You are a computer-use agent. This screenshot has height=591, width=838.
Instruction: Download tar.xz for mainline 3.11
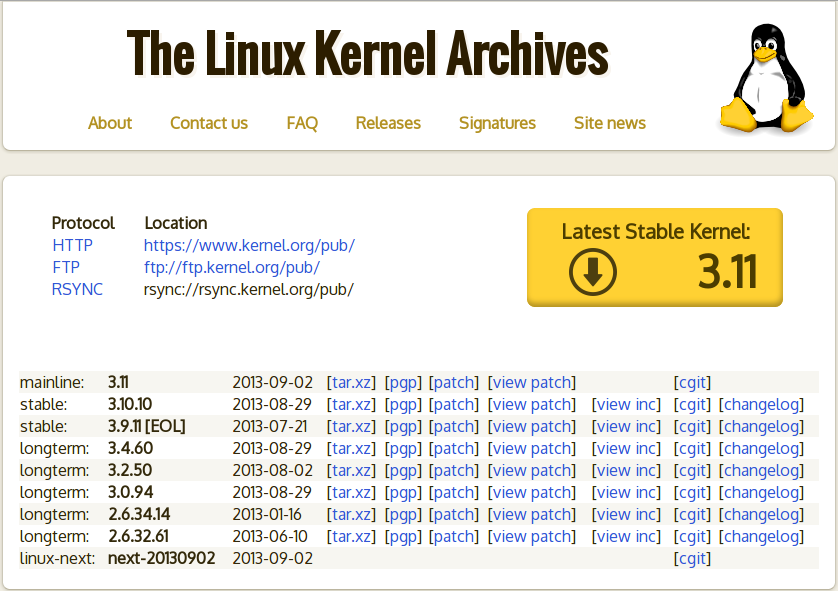351,383
